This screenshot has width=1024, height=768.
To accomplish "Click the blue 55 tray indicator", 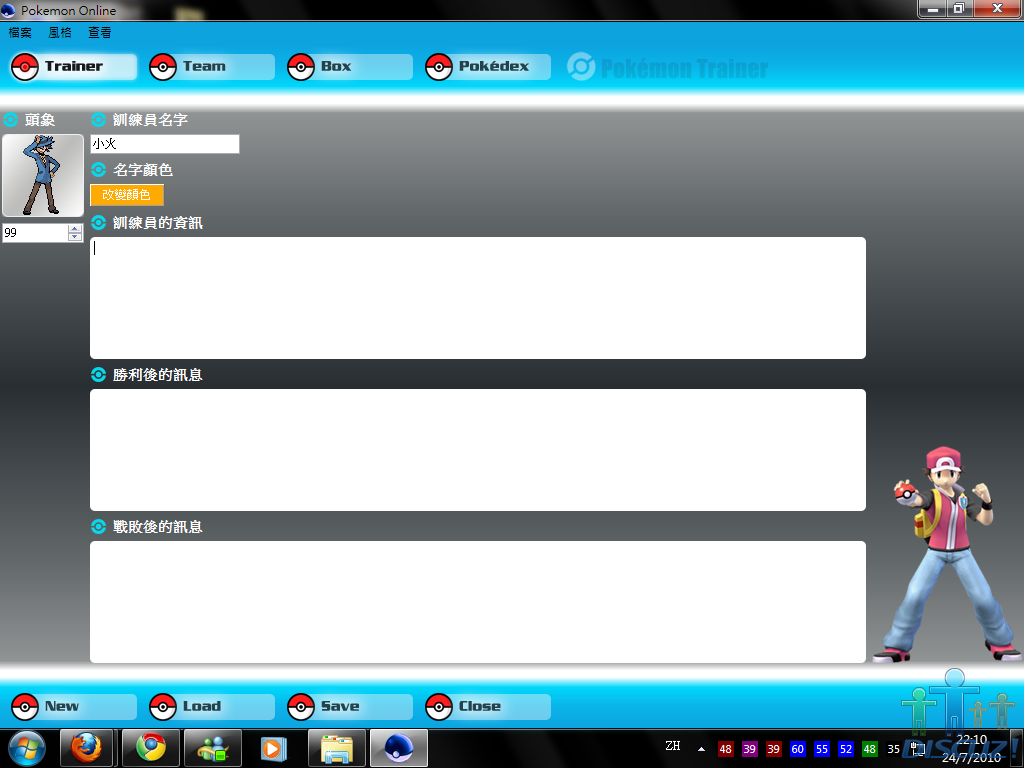I will [822, 749].
